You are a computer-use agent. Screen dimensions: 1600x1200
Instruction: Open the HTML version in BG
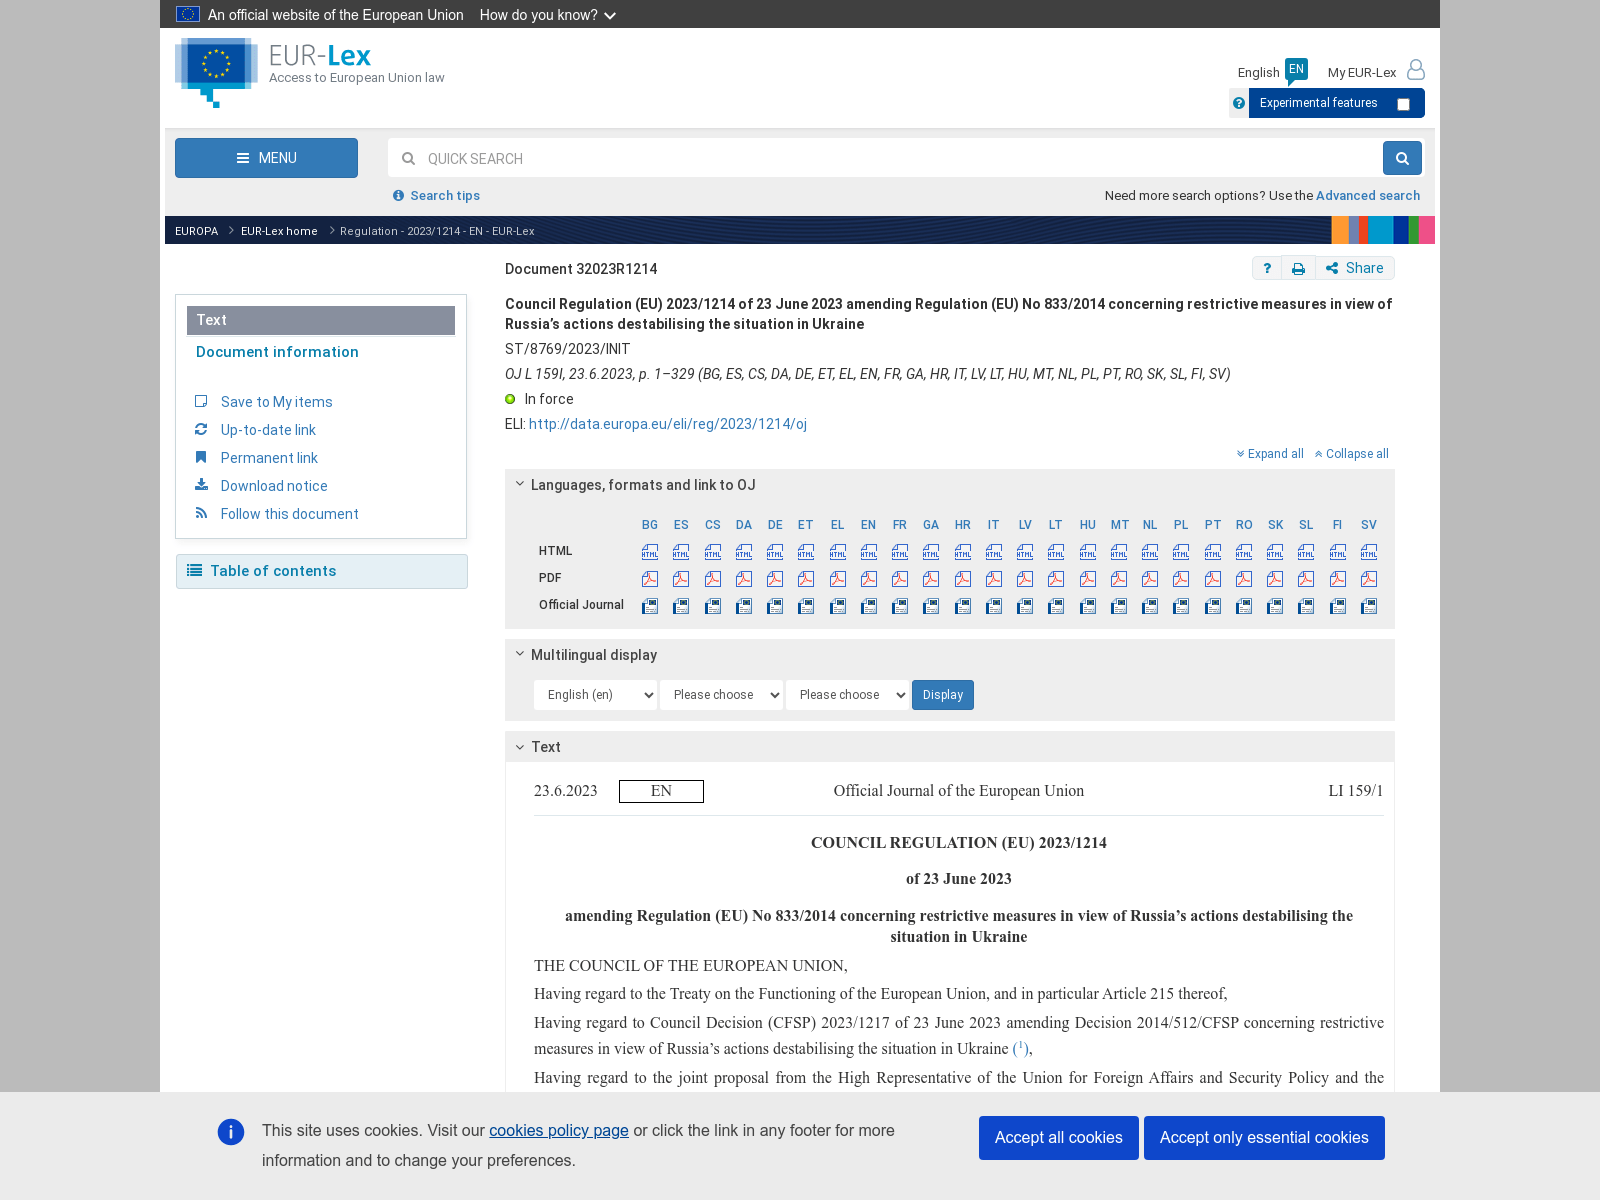650,552
